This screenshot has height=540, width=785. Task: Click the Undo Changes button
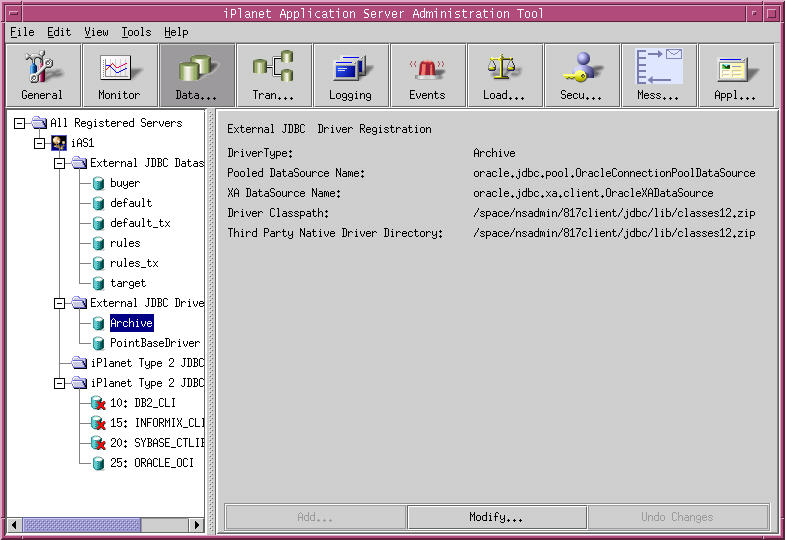(678, 517)
